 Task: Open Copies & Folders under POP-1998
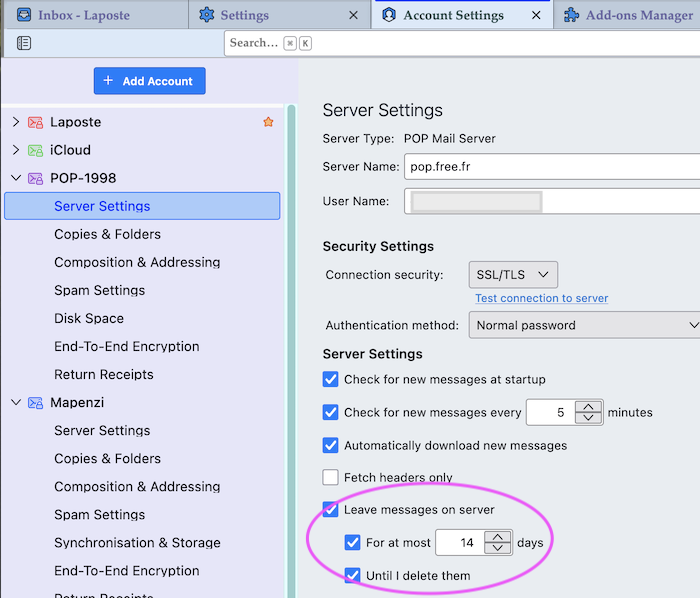(x=142, y=234)
